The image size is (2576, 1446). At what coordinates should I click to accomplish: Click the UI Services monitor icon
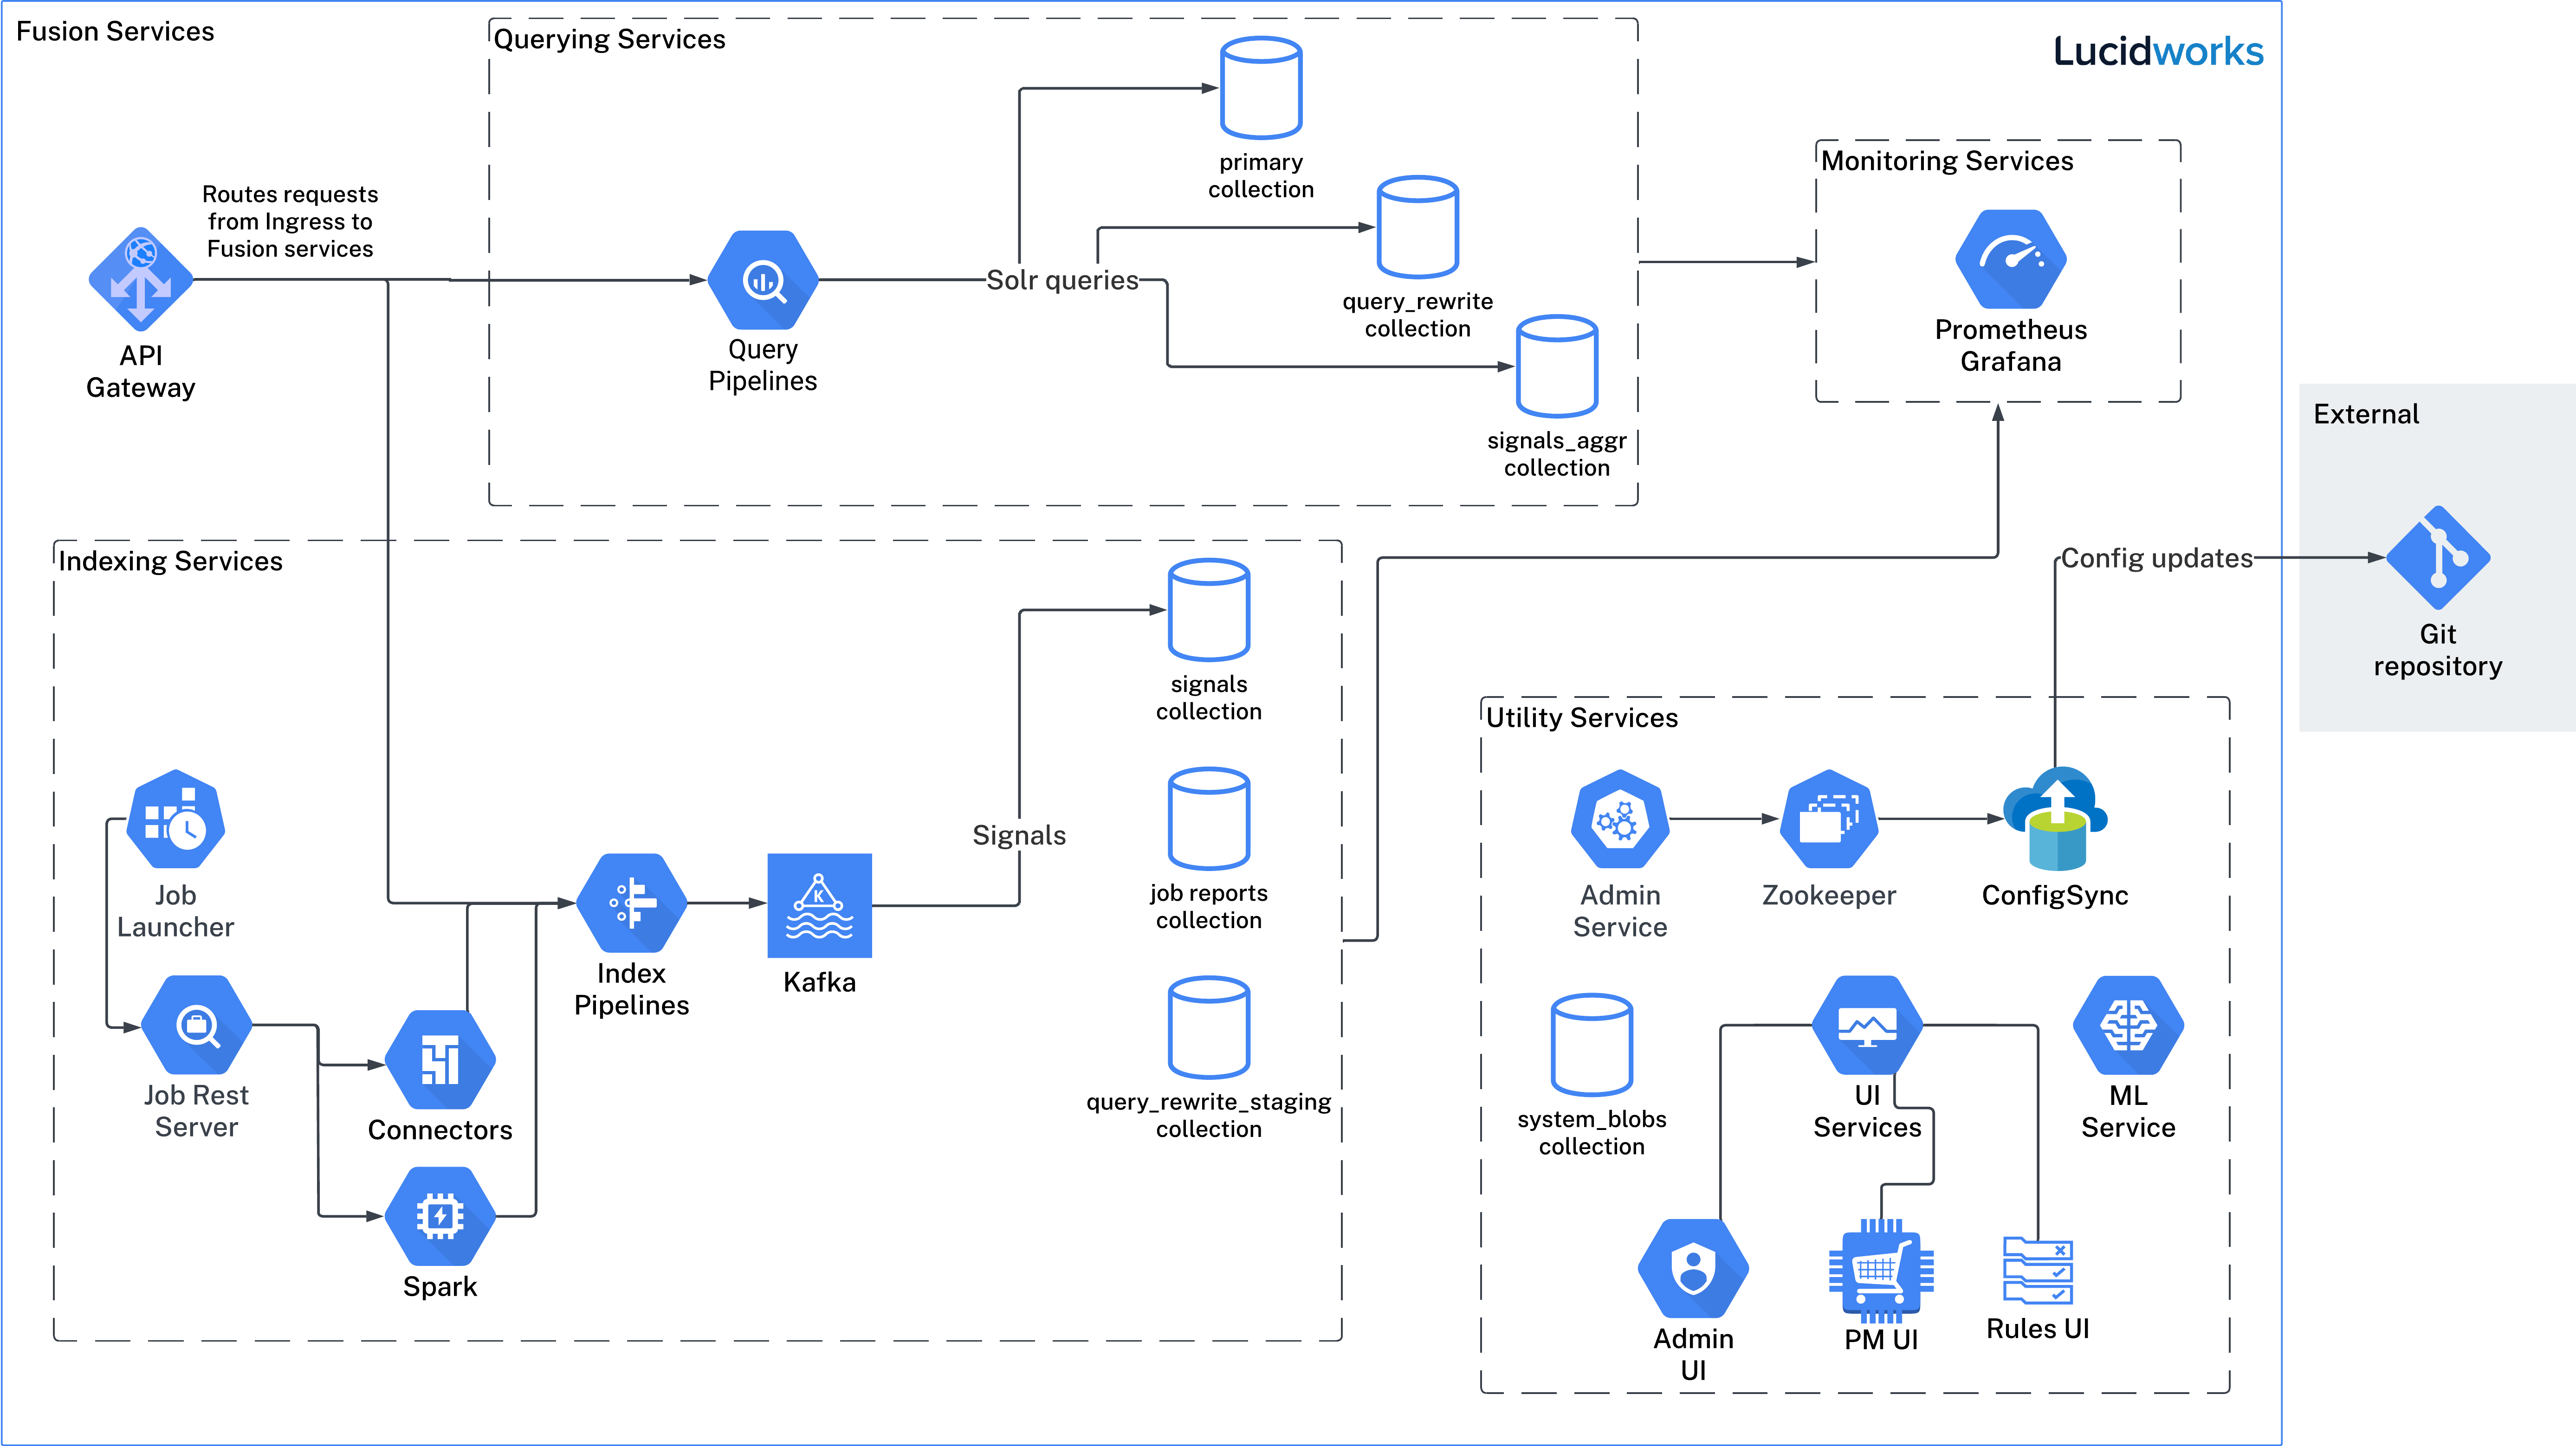pyautogui.click(x=1868, y=1025)
